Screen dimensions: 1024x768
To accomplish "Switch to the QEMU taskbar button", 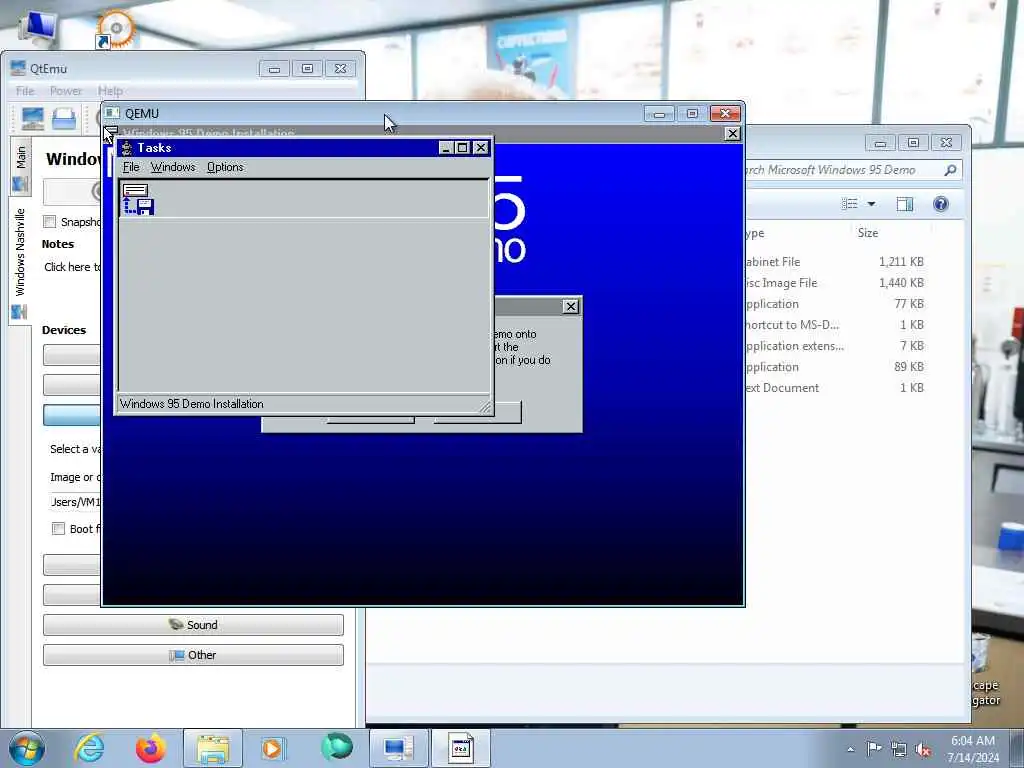I will pos(460,748).
